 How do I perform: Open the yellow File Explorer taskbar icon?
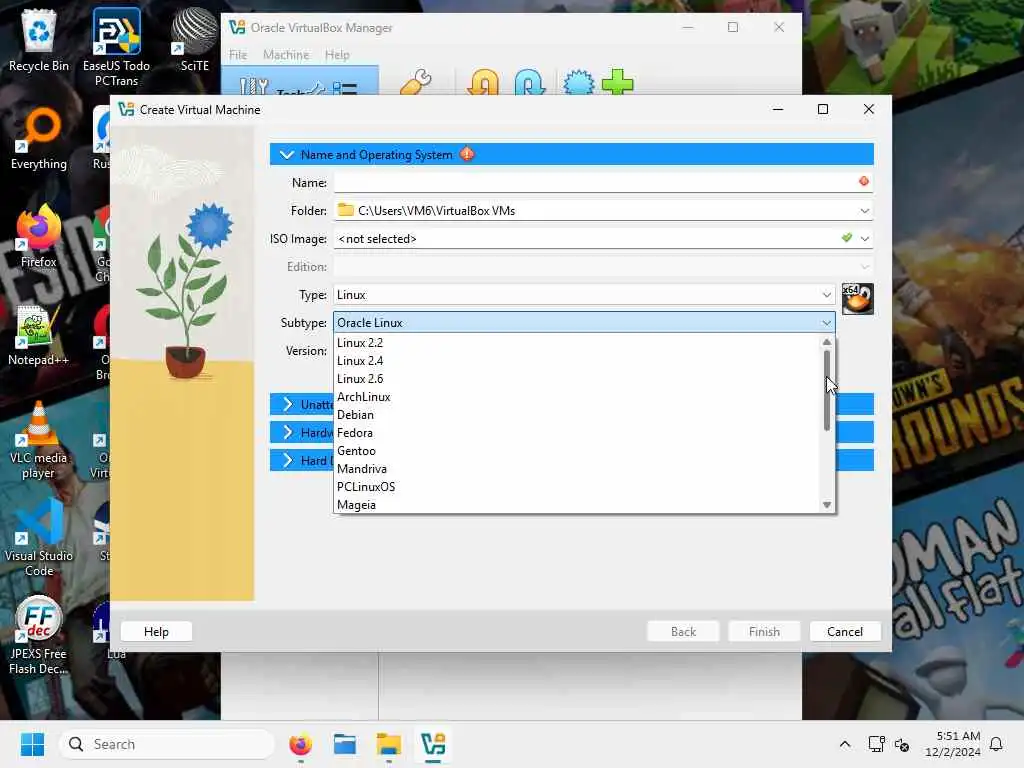point(389,744)
